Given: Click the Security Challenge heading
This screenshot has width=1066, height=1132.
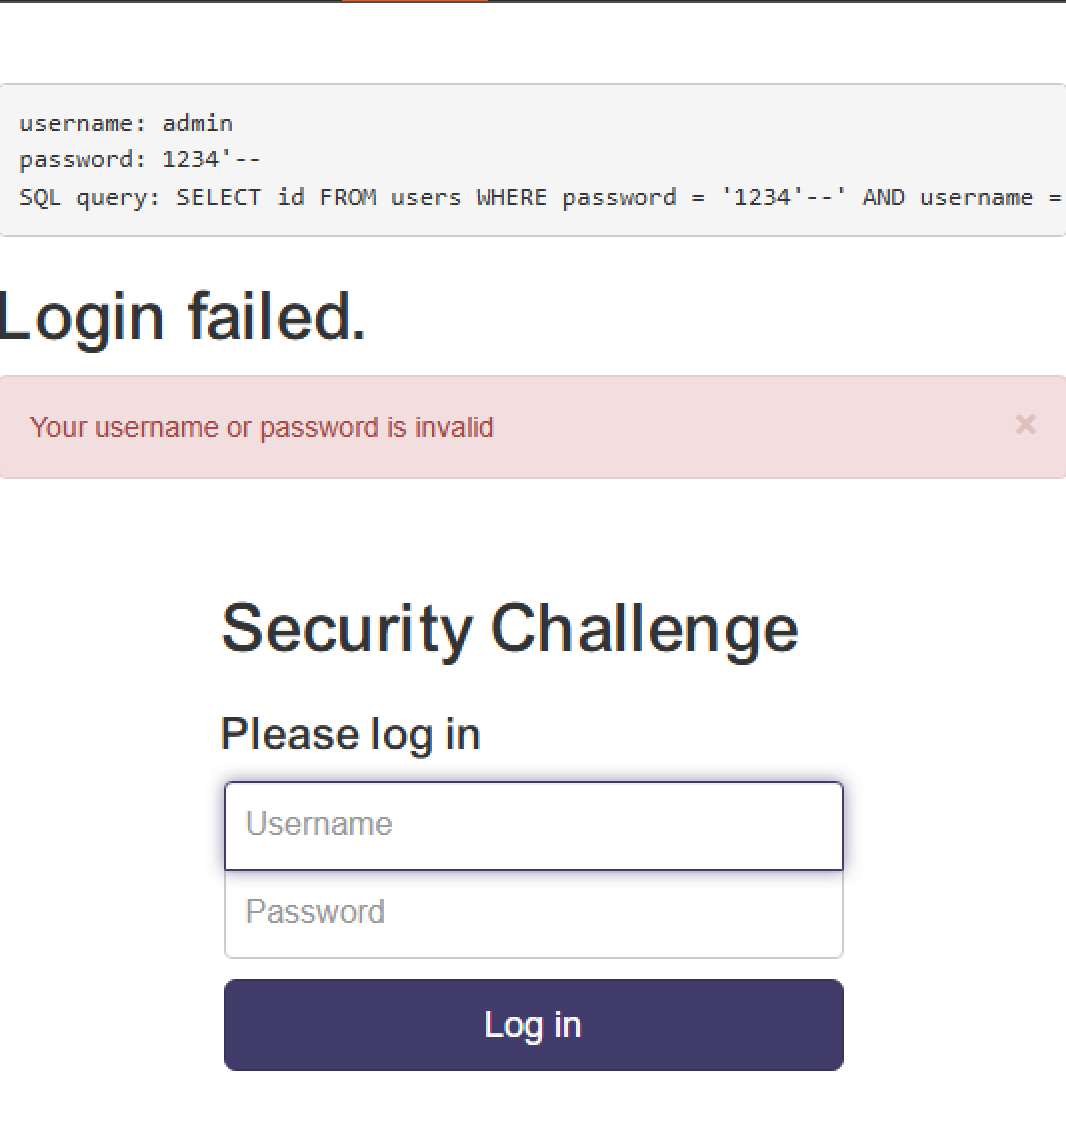Looking at the screenshot, I should coord(510,629).
